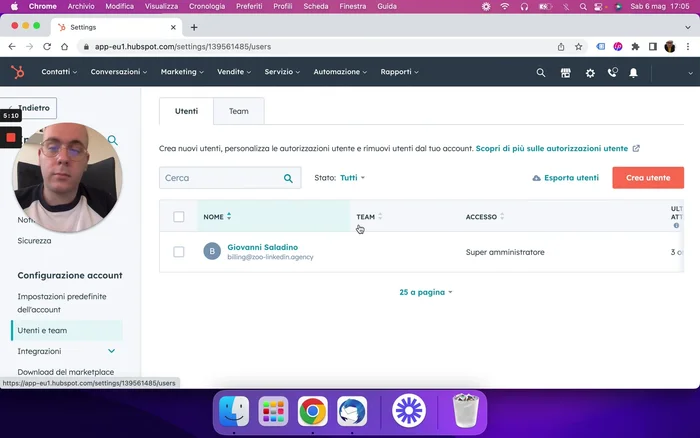Open the Marketing navigation menu
This screenshot has width=700, height=438.
(181, 72)
